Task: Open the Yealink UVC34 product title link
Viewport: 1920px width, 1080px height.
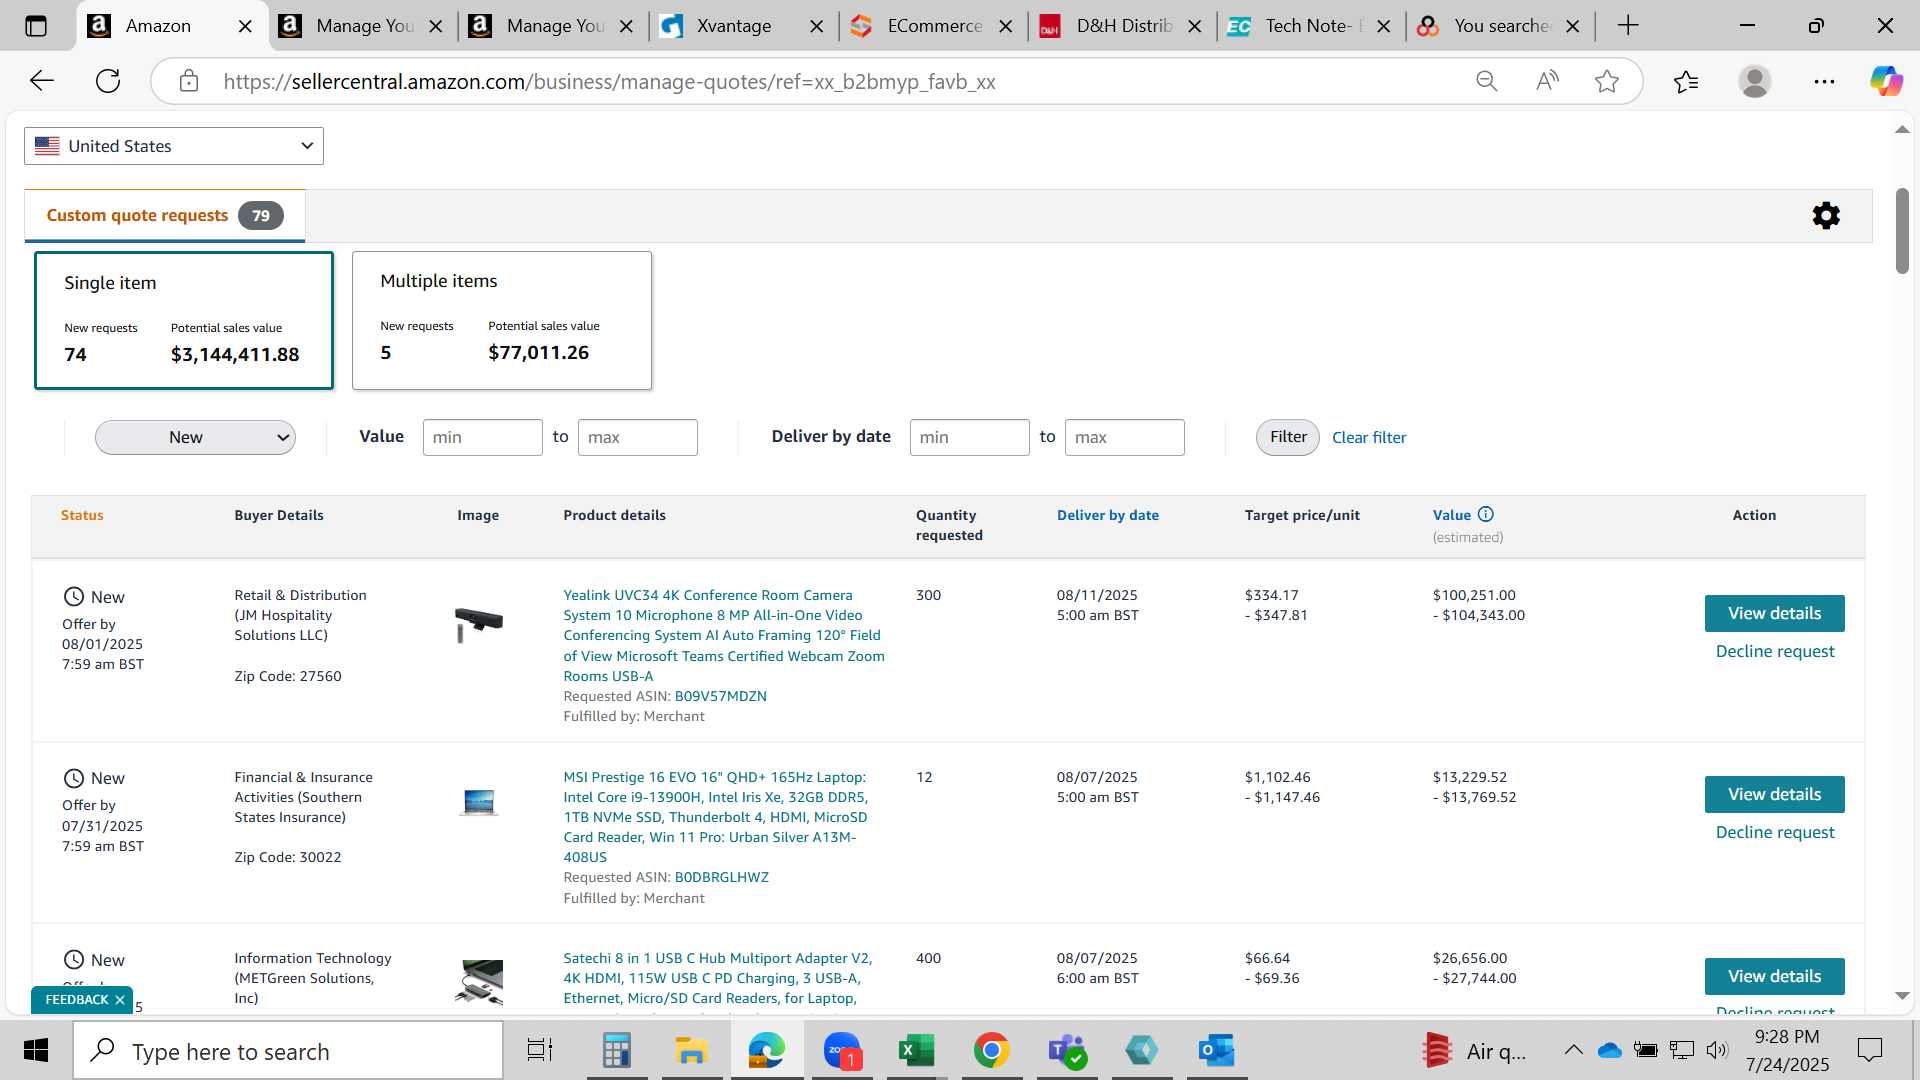Action: [723, 635]
